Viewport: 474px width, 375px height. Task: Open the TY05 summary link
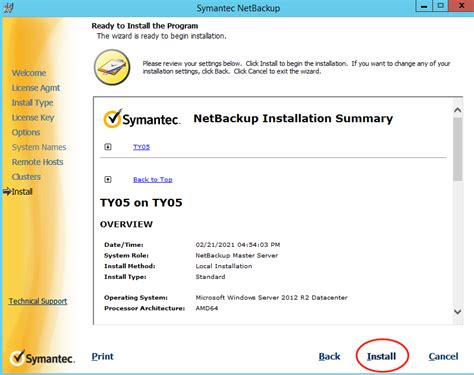(x=141, y=147)
